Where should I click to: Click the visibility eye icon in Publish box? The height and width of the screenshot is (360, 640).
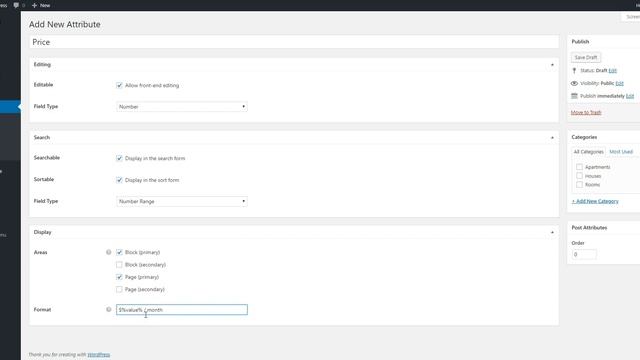574,83
